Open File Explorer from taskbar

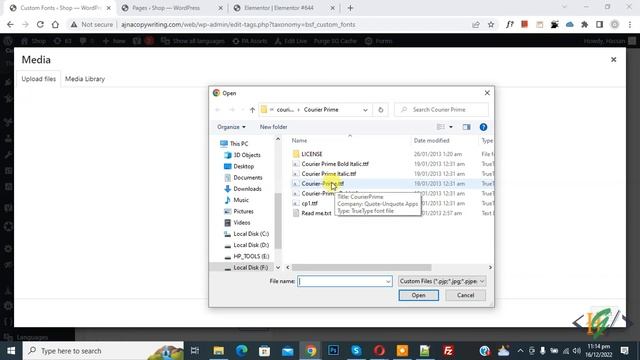coord(218,351)
